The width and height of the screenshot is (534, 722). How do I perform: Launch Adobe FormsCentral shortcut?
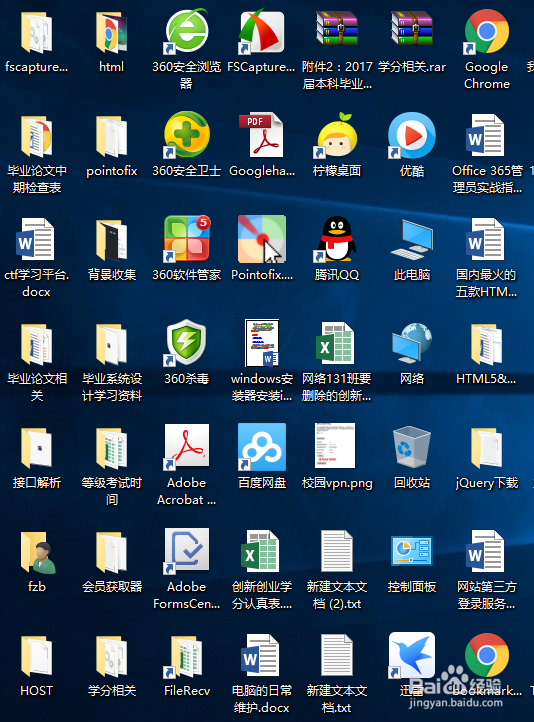[x=186, y=552]
